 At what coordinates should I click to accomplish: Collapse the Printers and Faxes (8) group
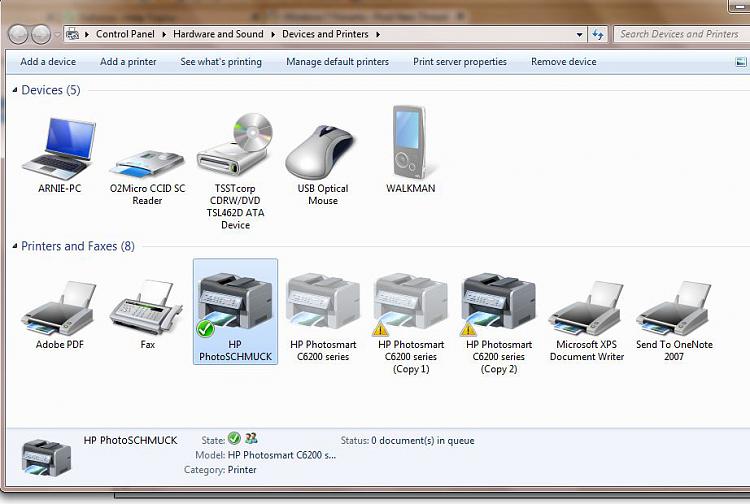tap(15, 246)
